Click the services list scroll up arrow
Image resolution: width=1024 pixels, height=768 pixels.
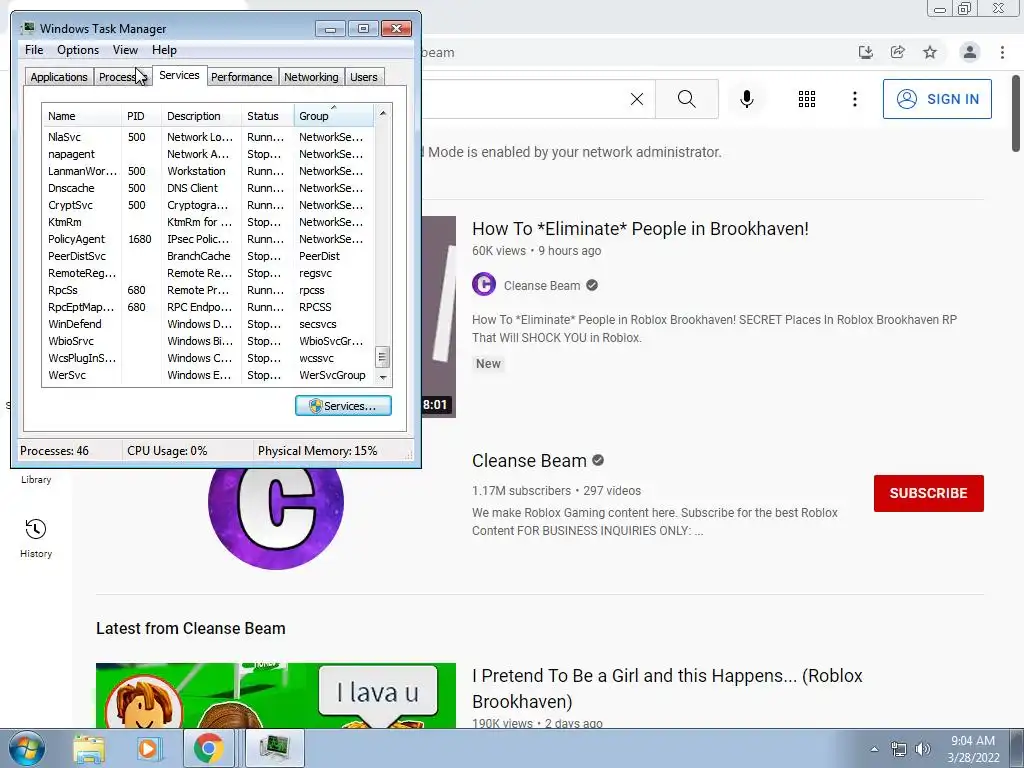(x=383, y=113)
